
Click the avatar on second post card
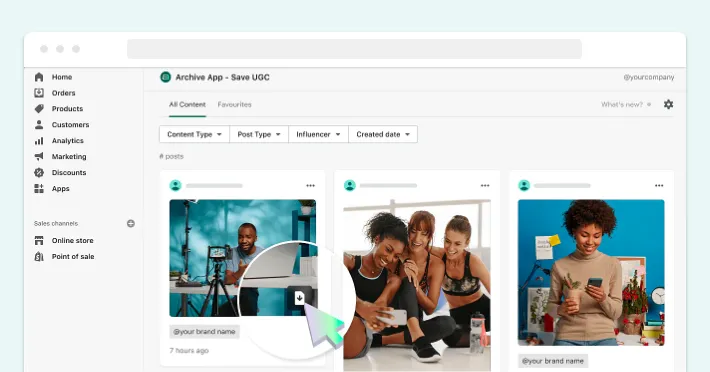(x=350, y=186)
